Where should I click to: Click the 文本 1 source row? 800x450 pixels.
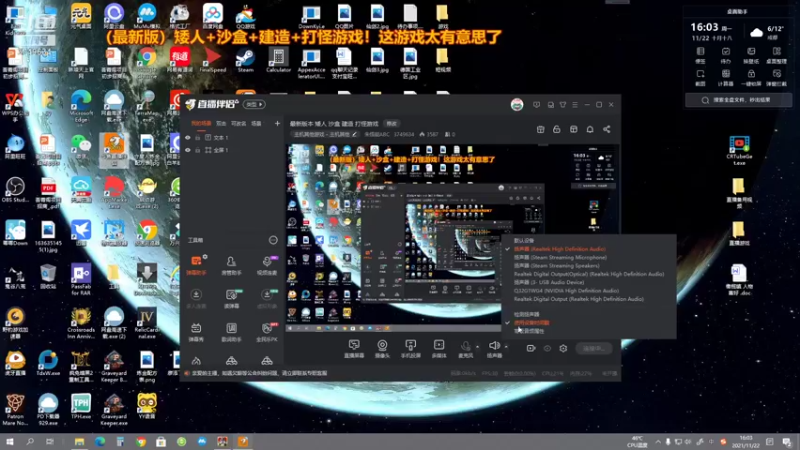click(232, 138)
